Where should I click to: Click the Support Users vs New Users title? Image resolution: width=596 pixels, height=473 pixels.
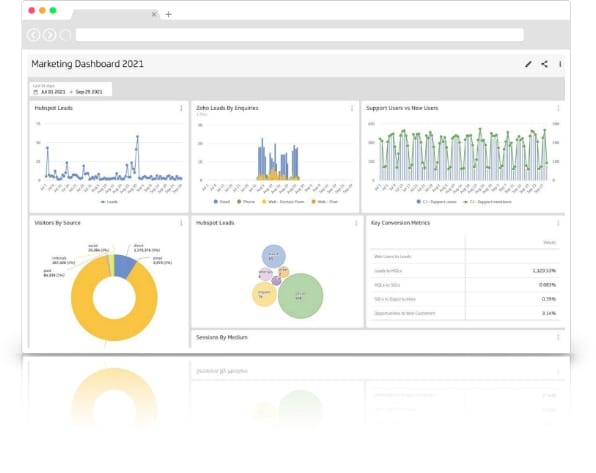402,108
